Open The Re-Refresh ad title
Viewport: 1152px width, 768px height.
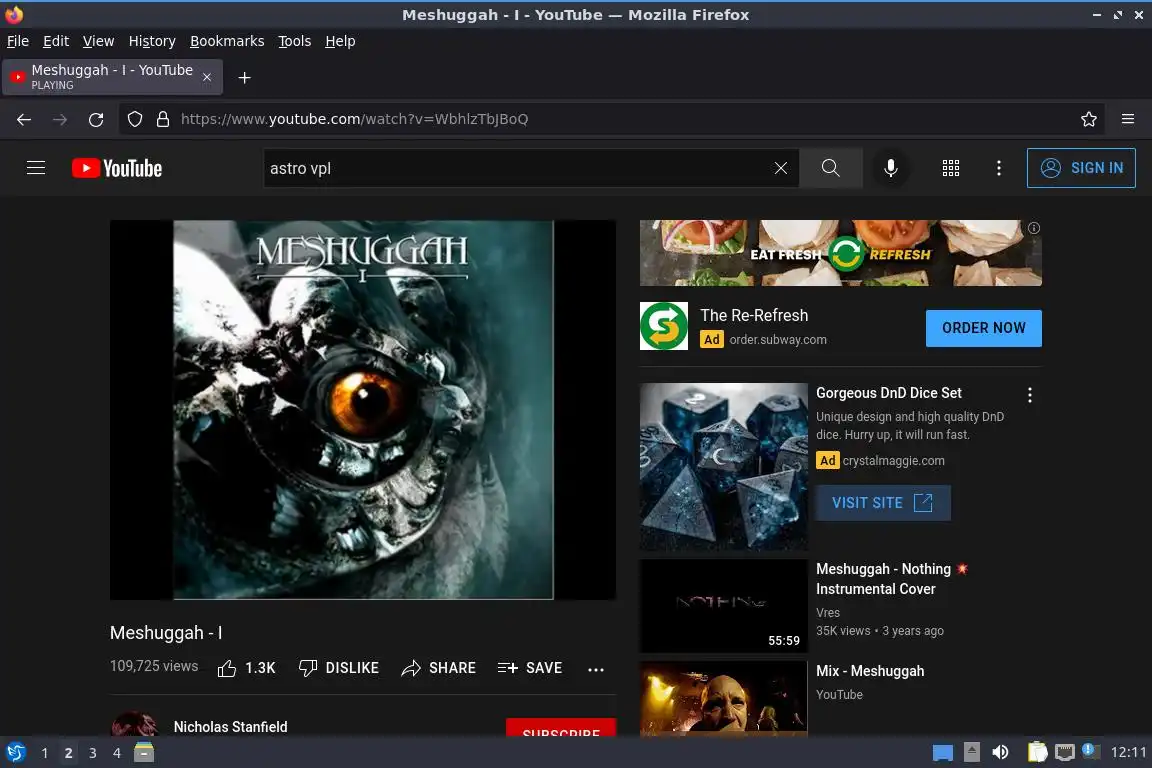754,315
